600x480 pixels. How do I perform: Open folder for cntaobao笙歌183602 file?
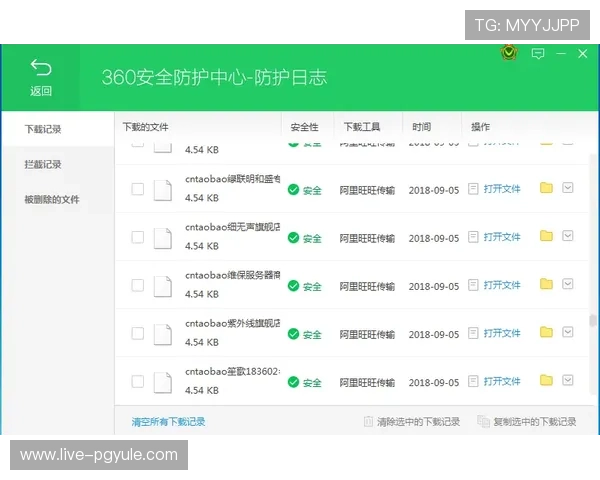[x=546, y=380]
